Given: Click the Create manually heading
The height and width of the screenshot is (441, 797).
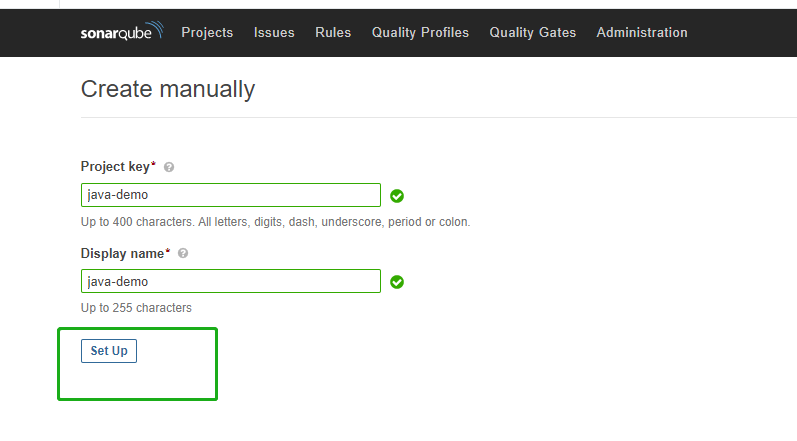Looking at the screenshot, I should [x=168, y=89].
